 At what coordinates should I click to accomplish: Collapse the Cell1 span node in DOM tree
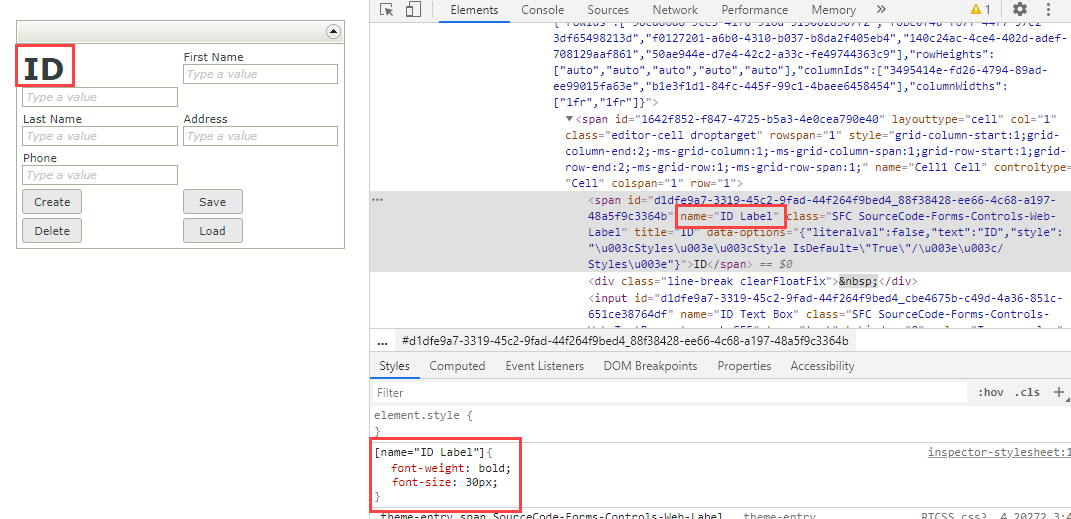click(x=571, y=119)
